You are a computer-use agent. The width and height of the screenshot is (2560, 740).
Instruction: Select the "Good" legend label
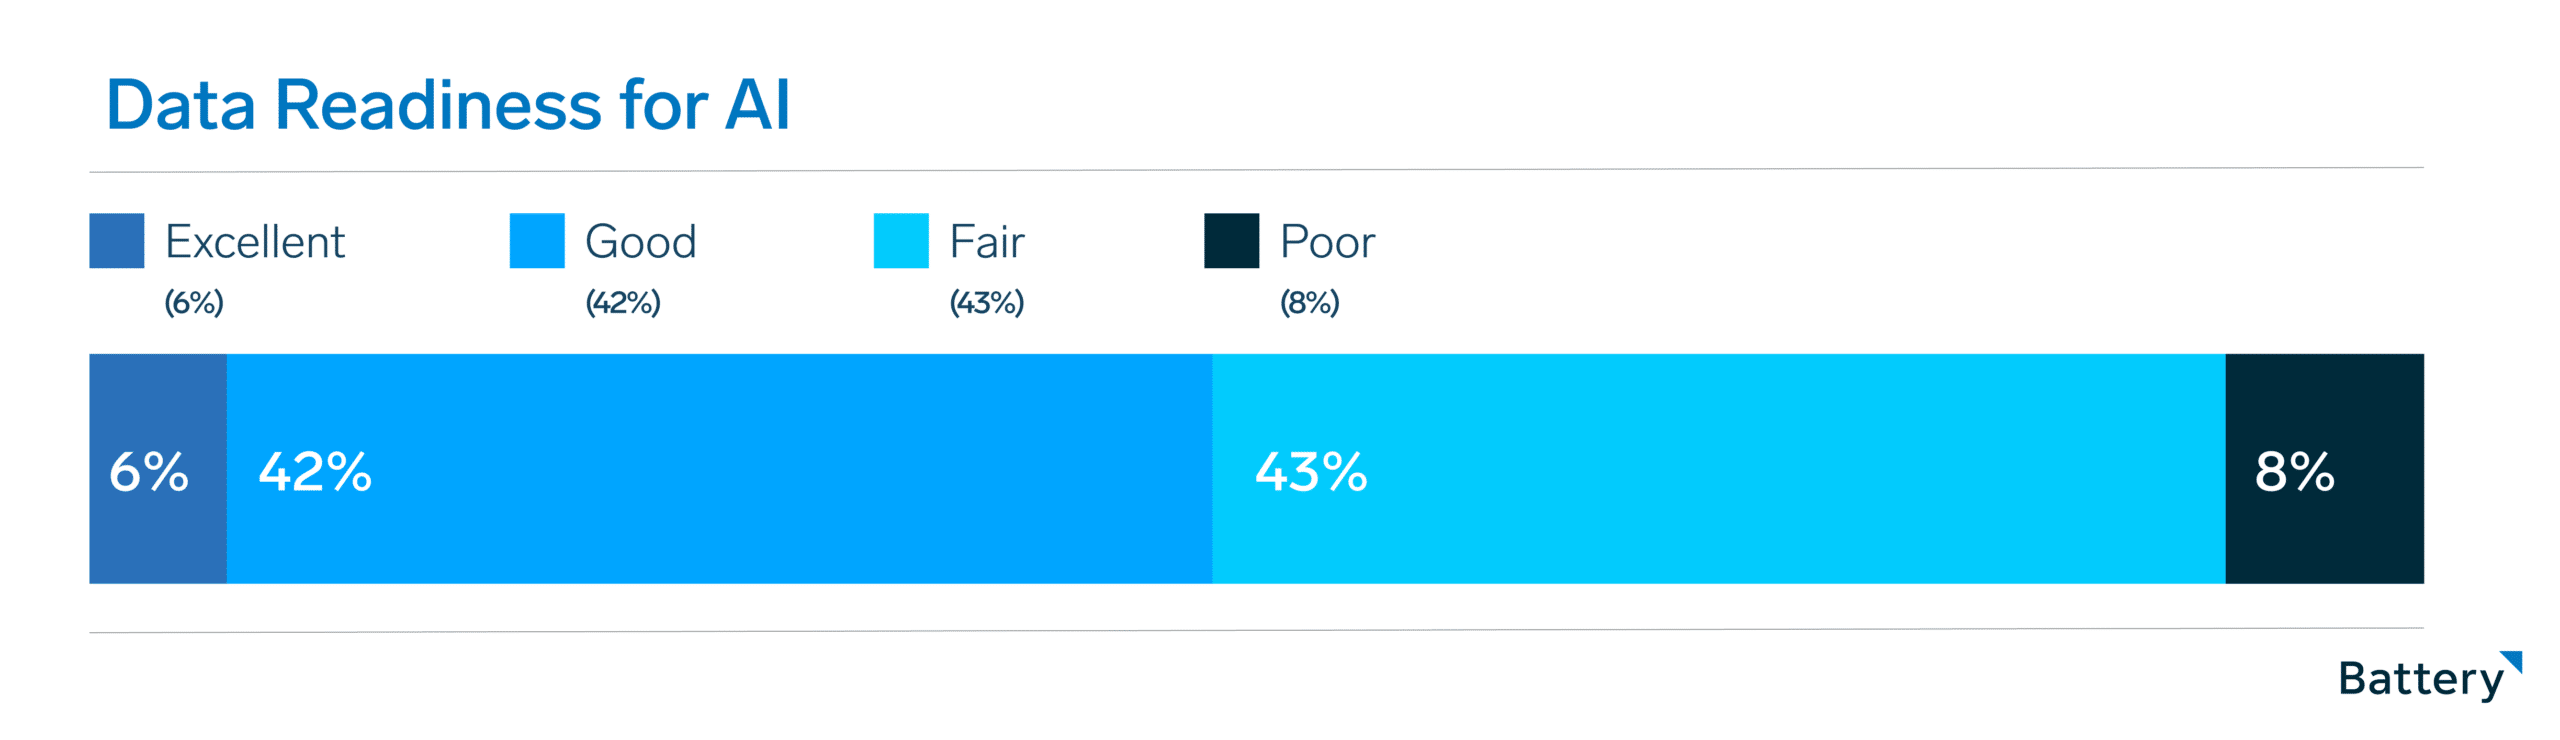(x=641, y=242)
